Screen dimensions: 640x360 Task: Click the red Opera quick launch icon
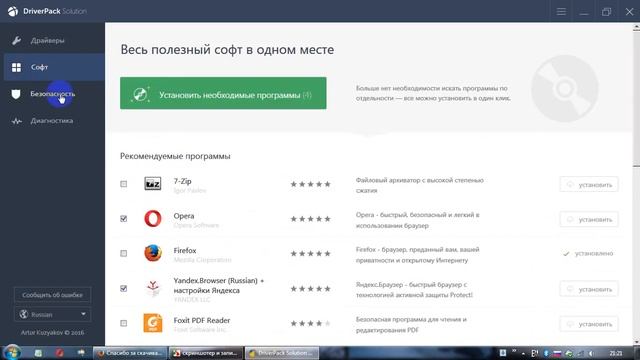[x=60, y=353]
